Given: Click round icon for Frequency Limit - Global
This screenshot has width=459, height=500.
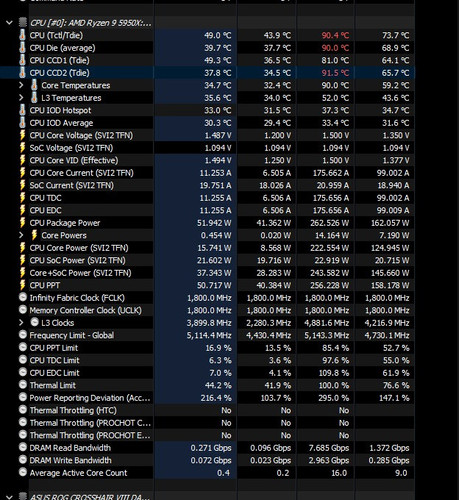Looking at the screenshot, I should click(23, 335).
